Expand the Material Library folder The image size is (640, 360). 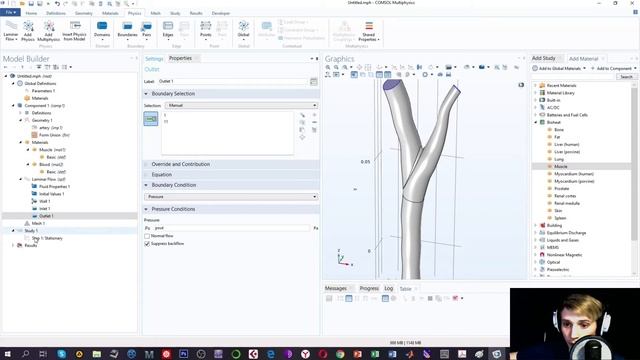(x=536, y=93)
